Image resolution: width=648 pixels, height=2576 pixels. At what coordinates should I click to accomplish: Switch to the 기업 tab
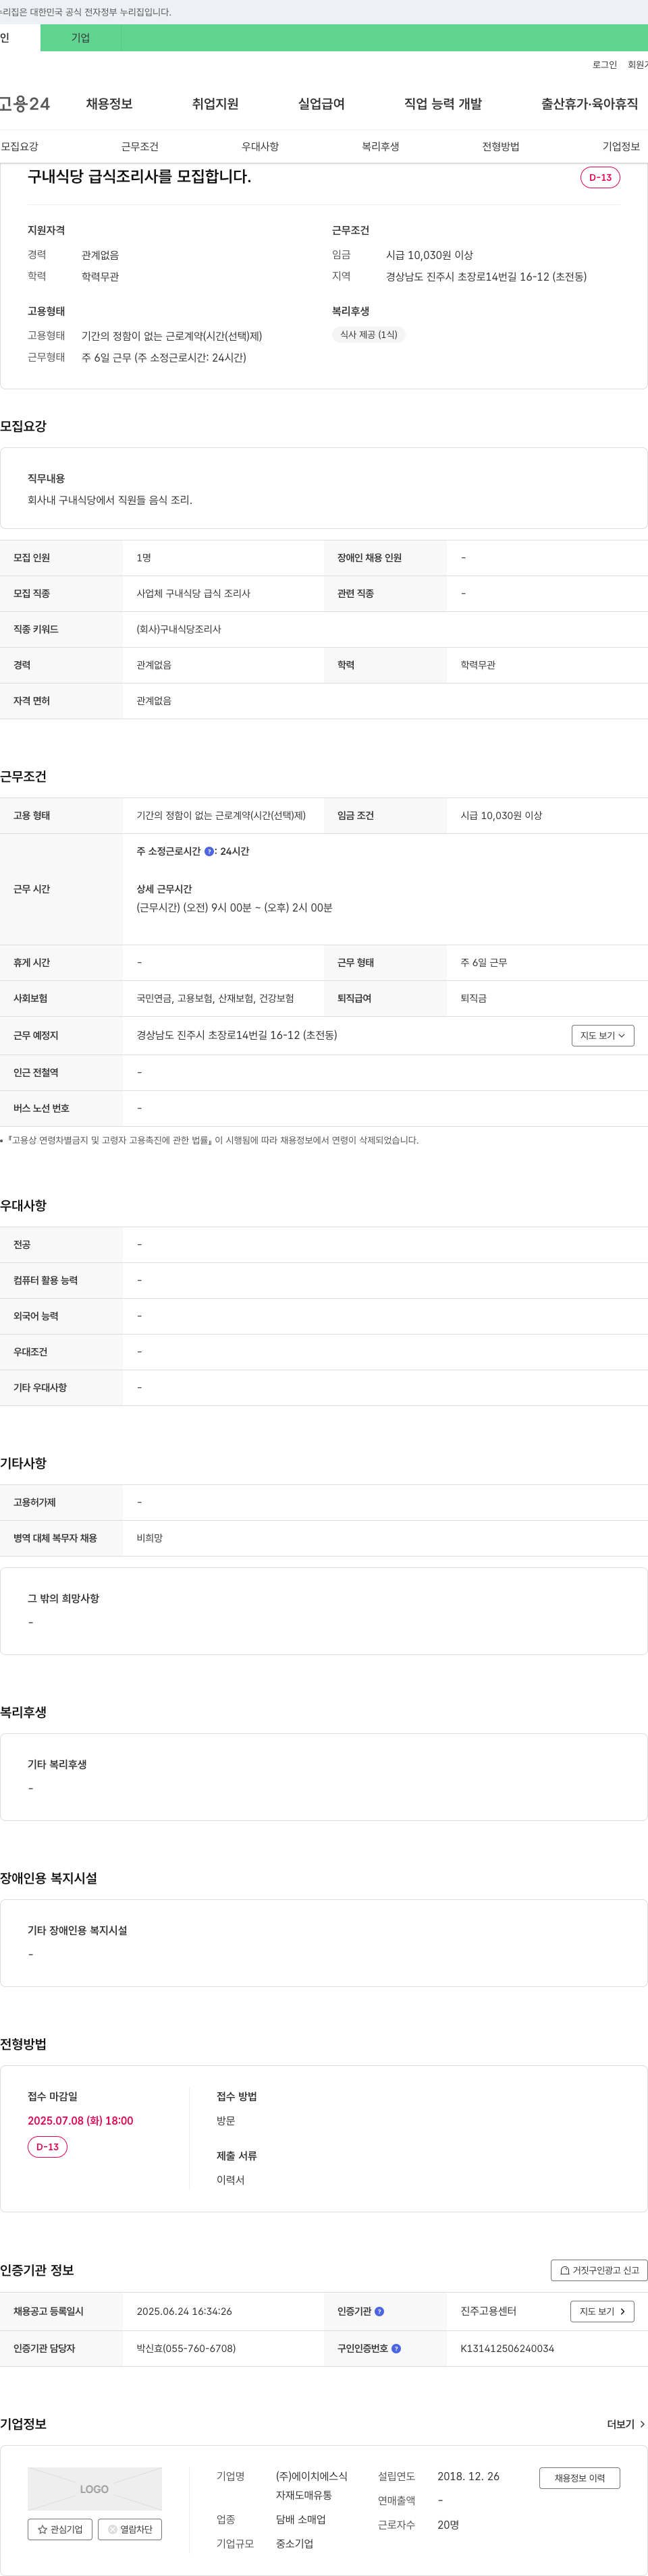(81, 38)
